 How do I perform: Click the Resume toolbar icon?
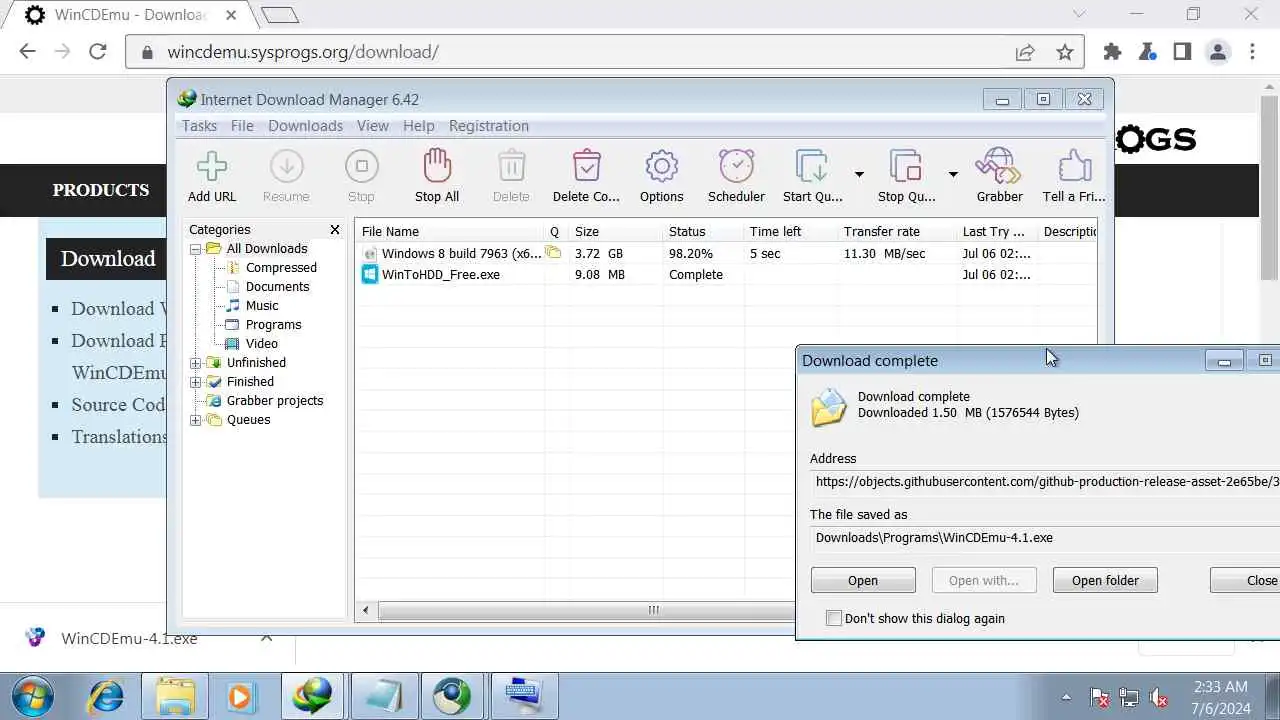286,167
